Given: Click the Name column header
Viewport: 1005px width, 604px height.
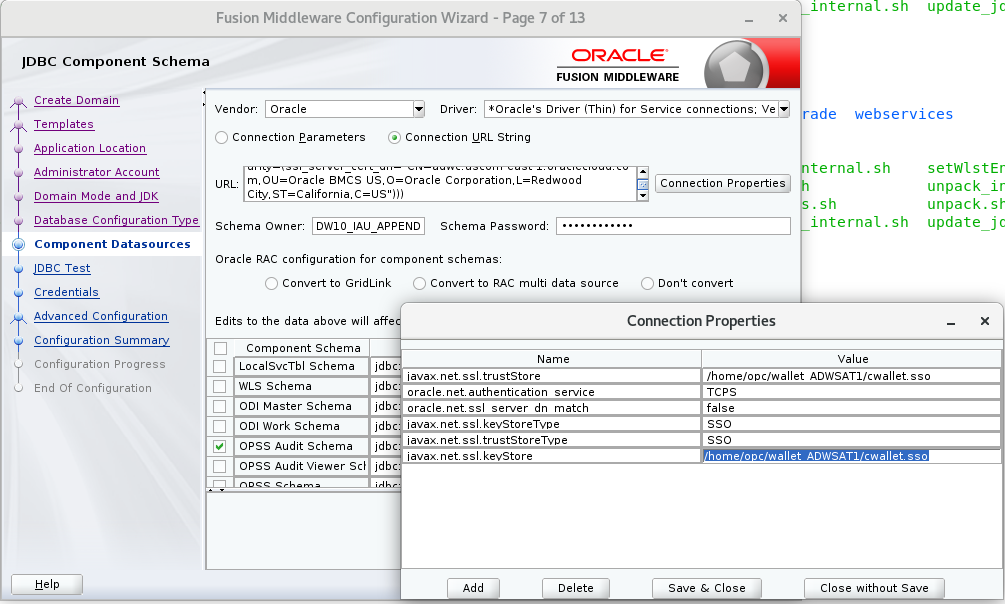Looking at the screenshot, I should coord(552,359).
